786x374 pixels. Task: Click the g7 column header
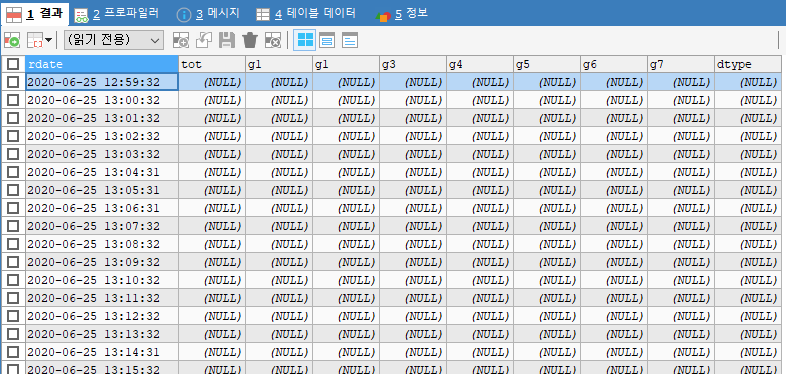pos(681,64)
